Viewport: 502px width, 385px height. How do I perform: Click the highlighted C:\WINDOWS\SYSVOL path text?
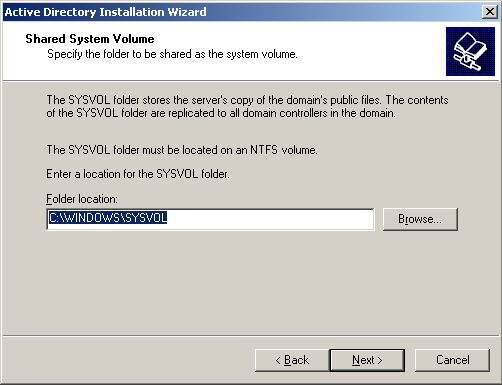(108, 218)
